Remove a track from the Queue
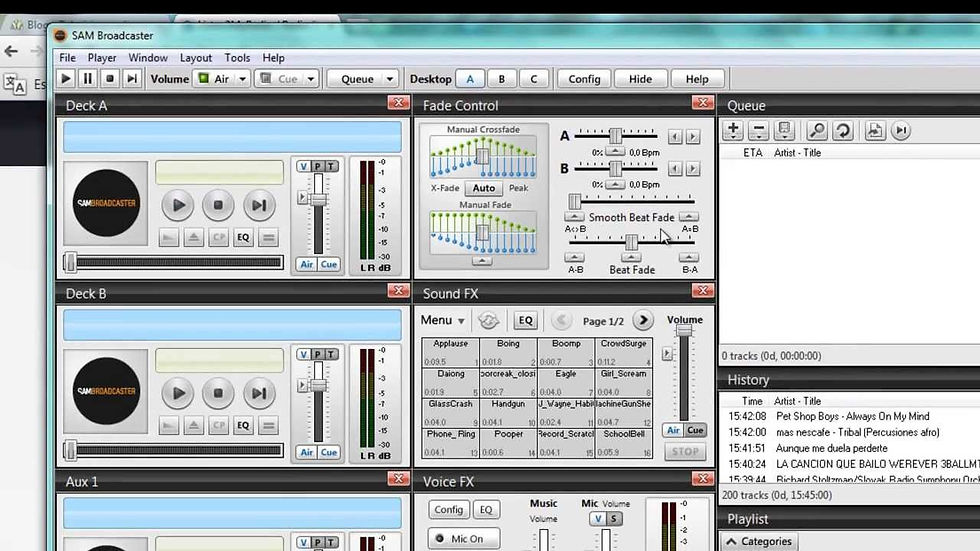This screenshot has width=980, height=551. coord(758,131)
